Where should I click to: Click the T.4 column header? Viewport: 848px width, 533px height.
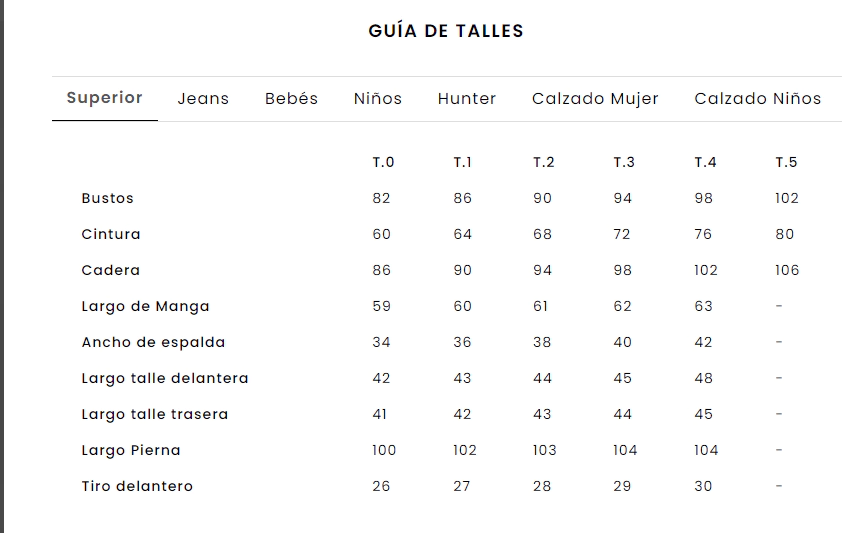tap(705, 162)
